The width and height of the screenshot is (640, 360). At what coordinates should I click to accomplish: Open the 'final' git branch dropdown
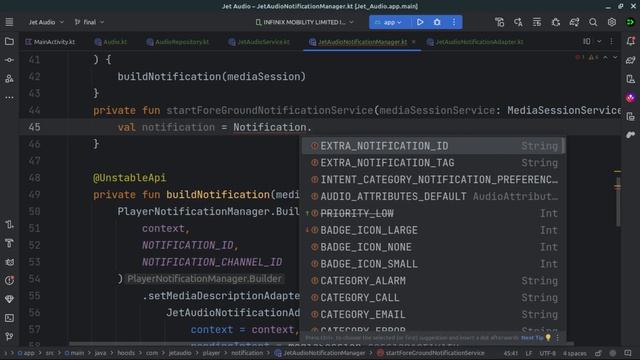(x=89, y=22)
